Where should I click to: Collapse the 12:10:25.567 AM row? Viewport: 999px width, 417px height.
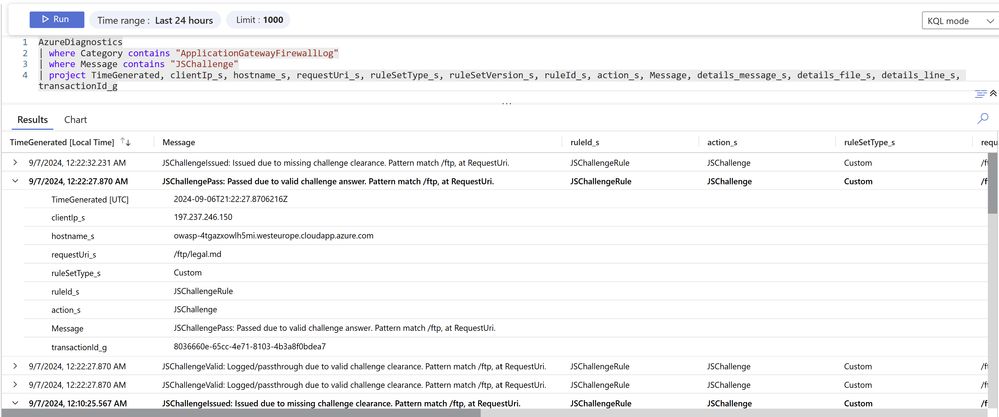click(x=15, y=404)
